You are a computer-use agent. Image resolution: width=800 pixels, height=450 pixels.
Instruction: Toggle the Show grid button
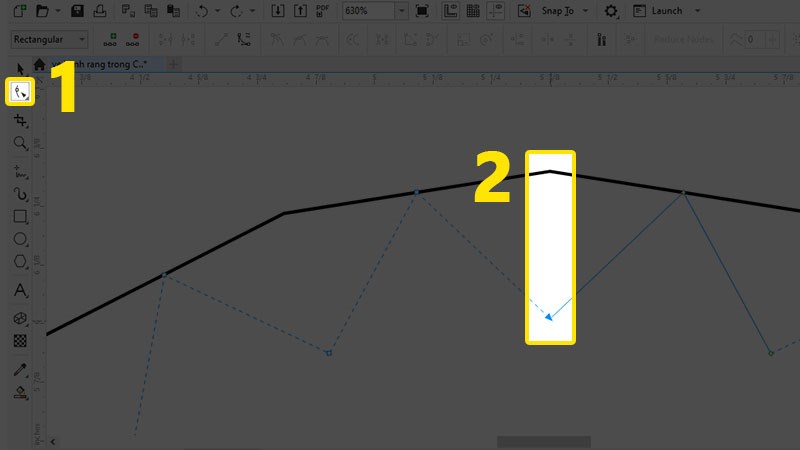(473, 11)
